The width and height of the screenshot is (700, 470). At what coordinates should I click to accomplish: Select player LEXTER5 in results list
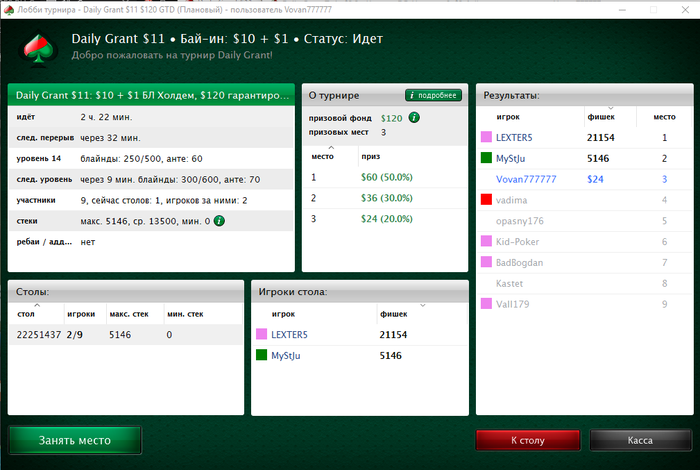point(585,137)
